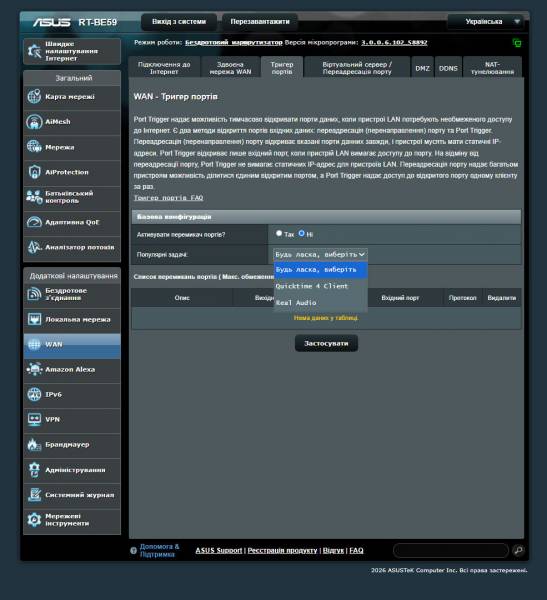Viewport: 547px width, 600px height.
Task: Click the footer search input field
Action: (451, 550)
